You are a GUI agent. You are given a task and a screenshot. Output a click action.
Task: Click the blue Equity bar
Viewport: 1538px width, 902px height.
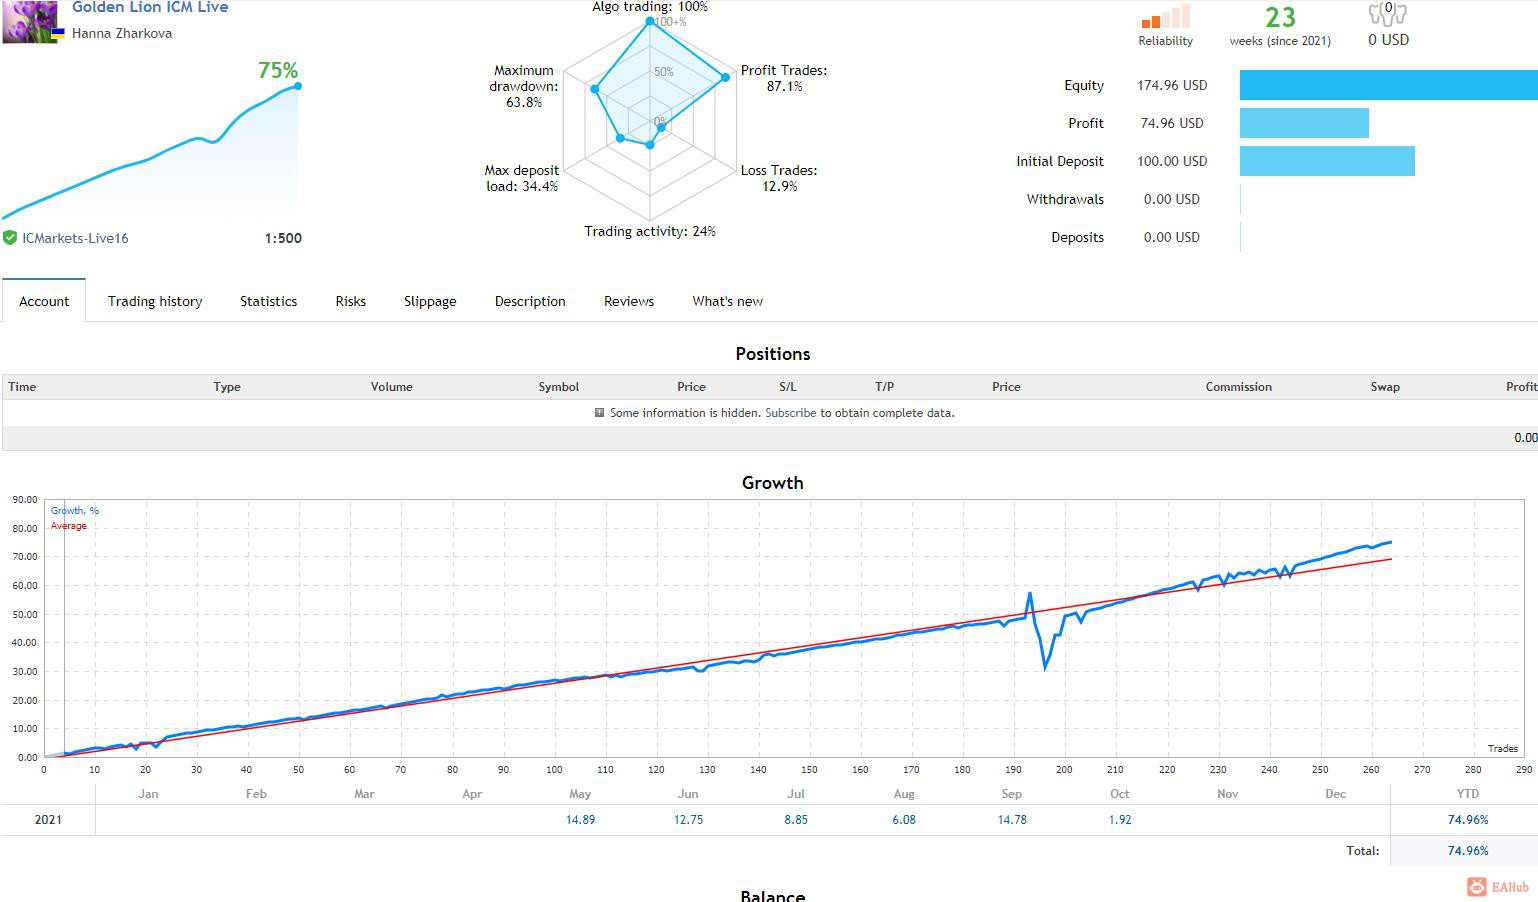(x=1388, y=85)
